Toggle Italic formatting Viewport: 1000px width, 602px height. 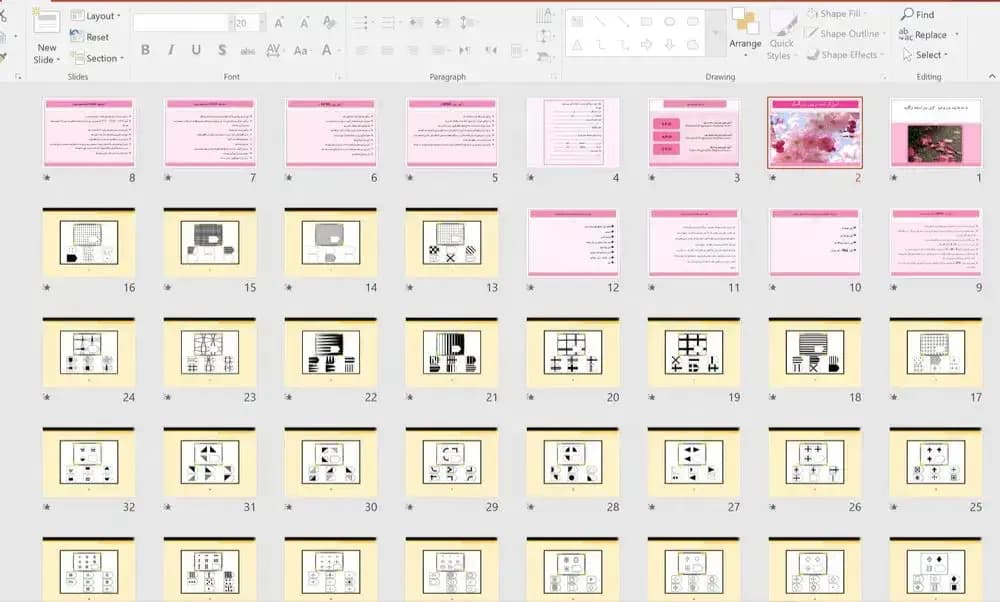171,50
